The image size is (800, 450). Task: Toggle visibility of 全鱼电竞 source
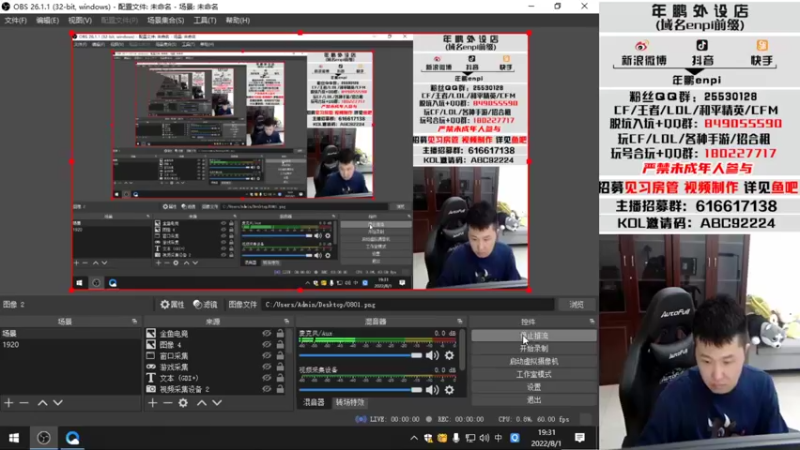267,333
